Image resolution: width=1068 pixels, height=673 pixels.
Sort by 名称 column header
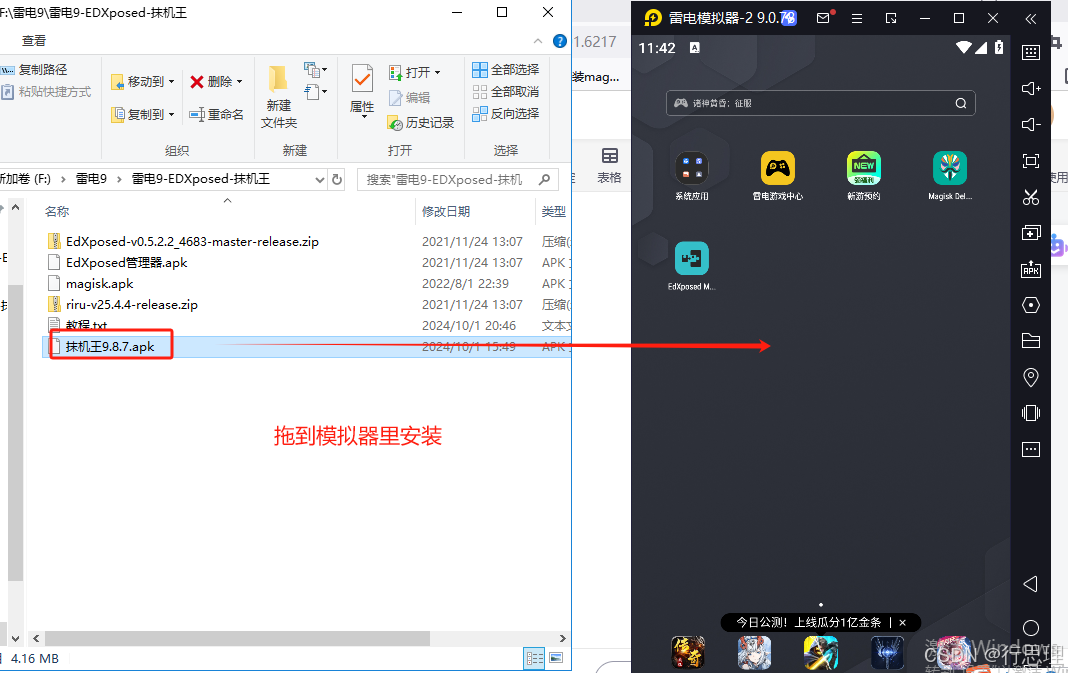pyautogui.click(x=57, y=212)
